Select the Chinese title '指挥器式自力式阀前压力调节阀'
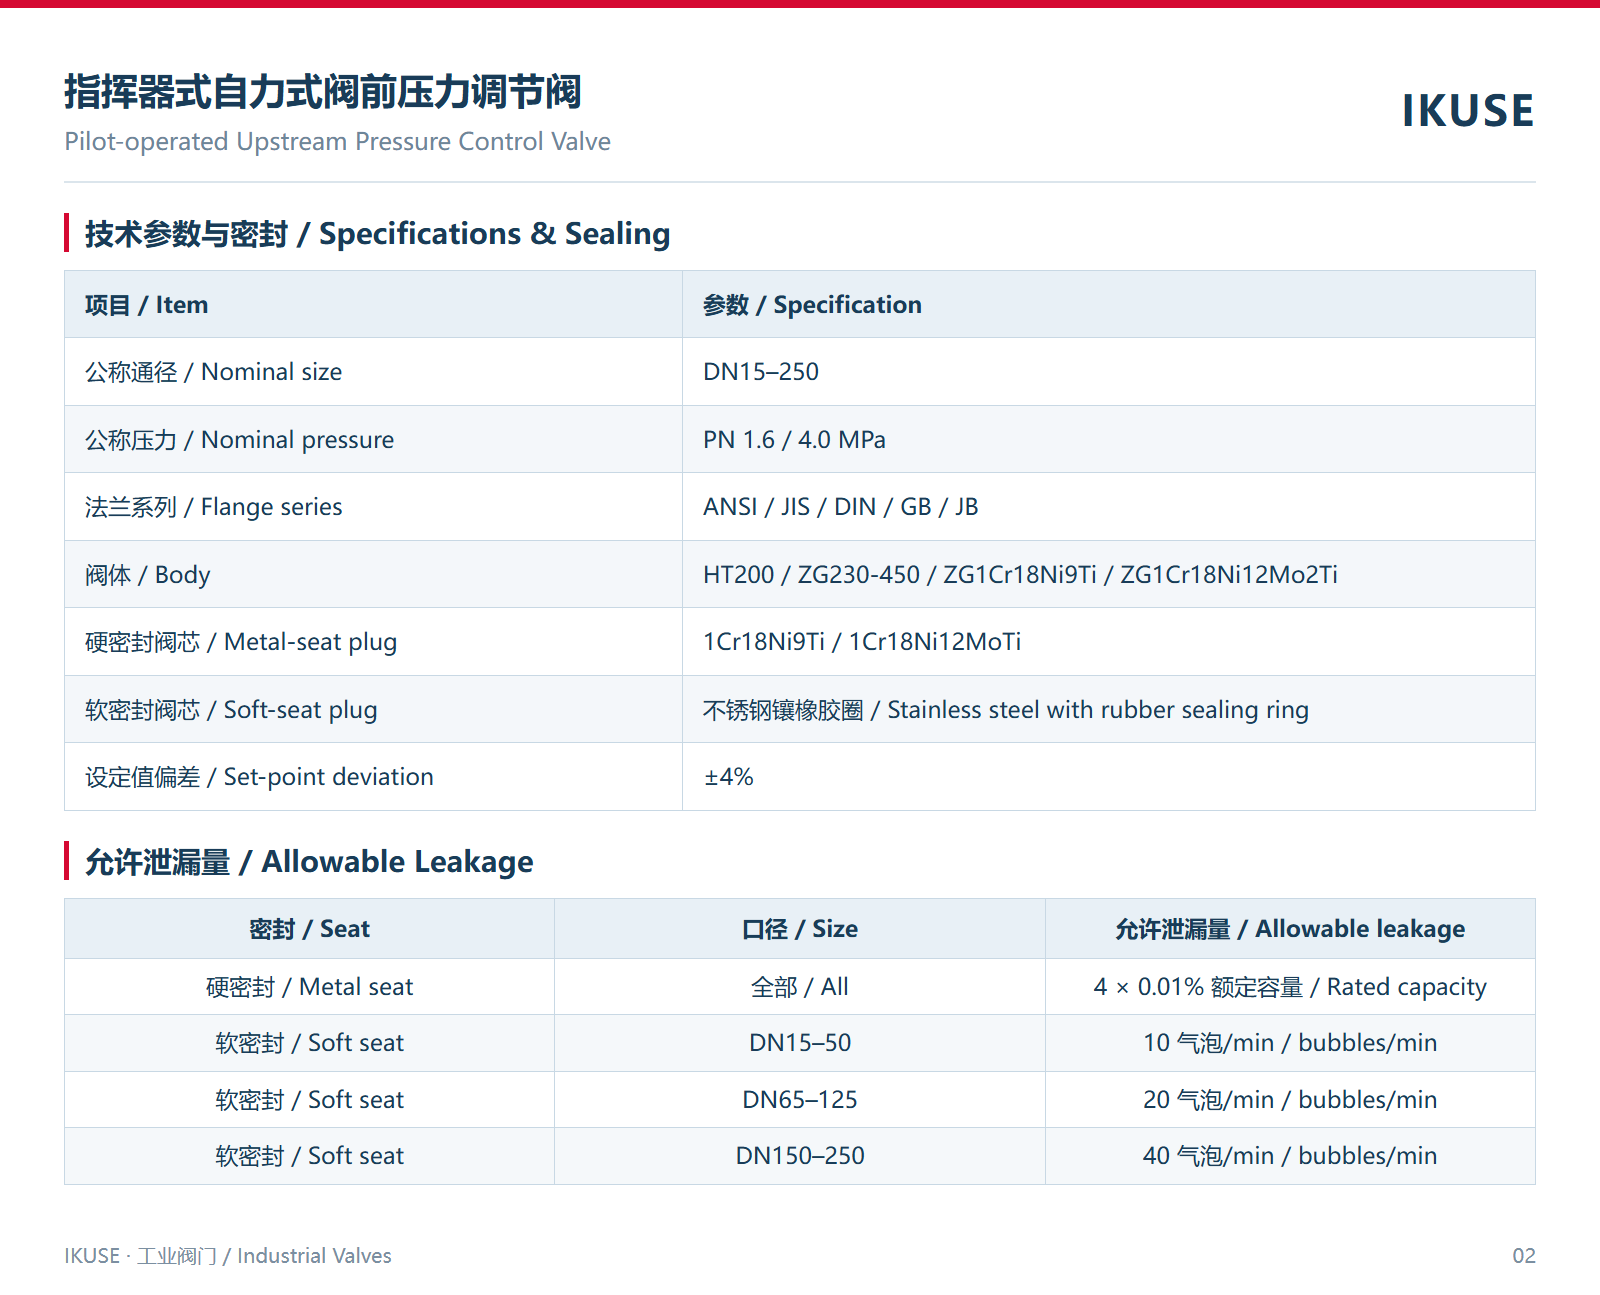 (x=323, y=92)
